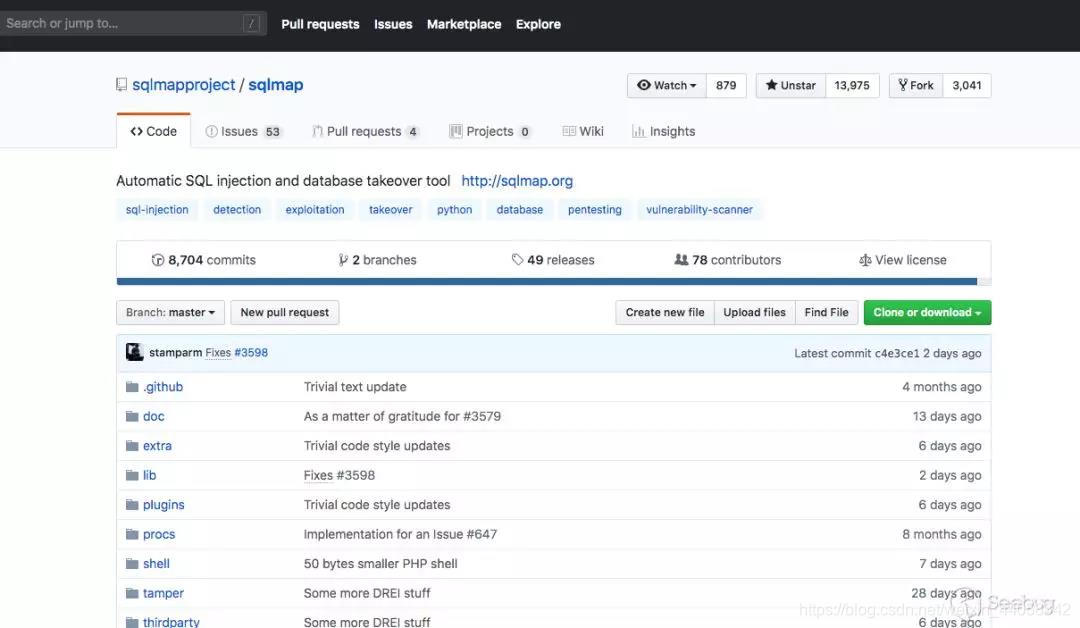
Task: Select the sql-injection topic tag
Action: (x=157, y=210)
